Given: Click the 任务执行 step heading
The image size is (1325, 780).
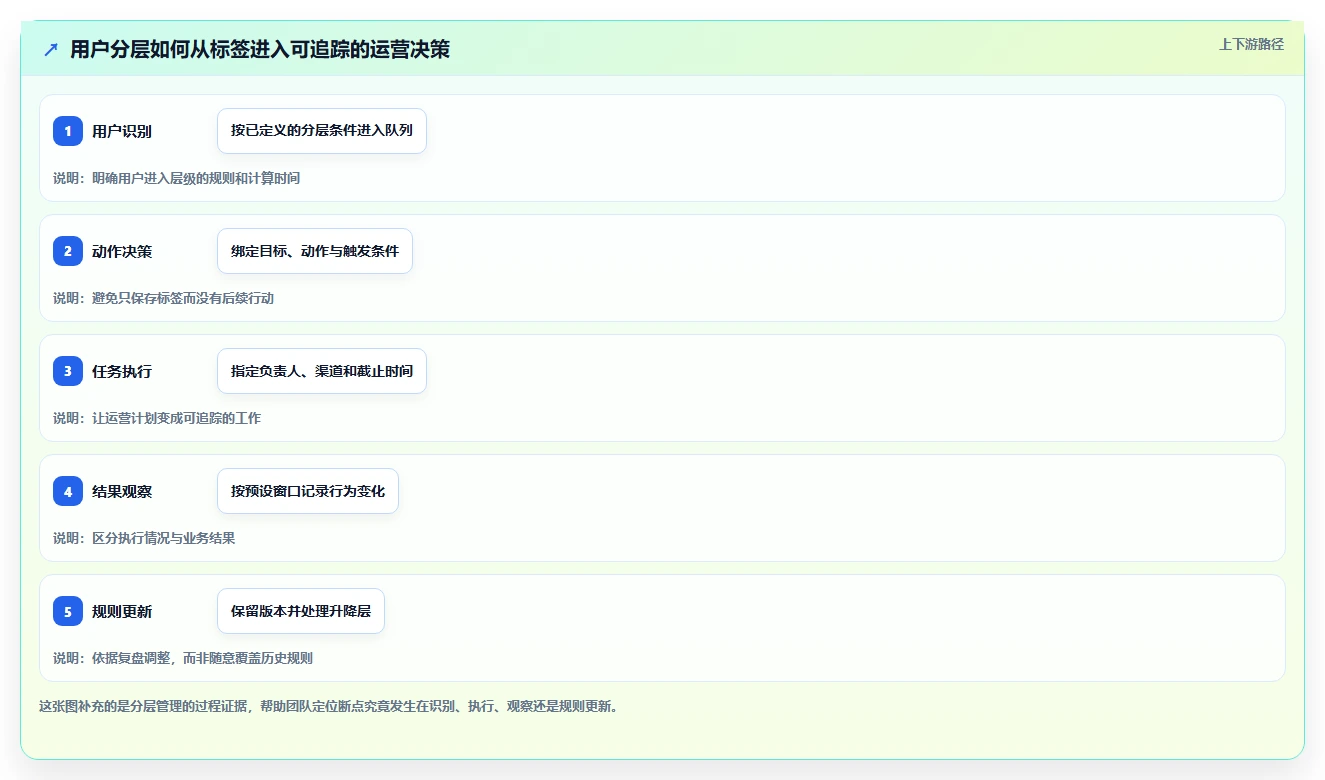Looking at the screenshot, I should click(122, 371).
